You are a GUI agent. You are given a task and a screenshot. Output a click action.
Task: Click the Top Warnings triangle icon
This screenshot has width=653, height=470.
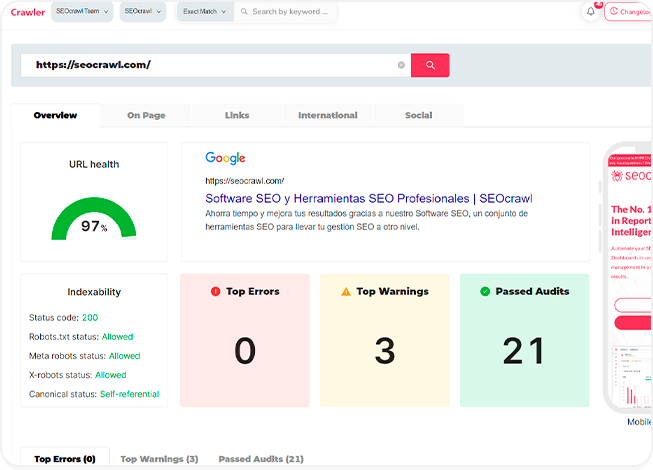pyautogui.click(x=346, y=292)
